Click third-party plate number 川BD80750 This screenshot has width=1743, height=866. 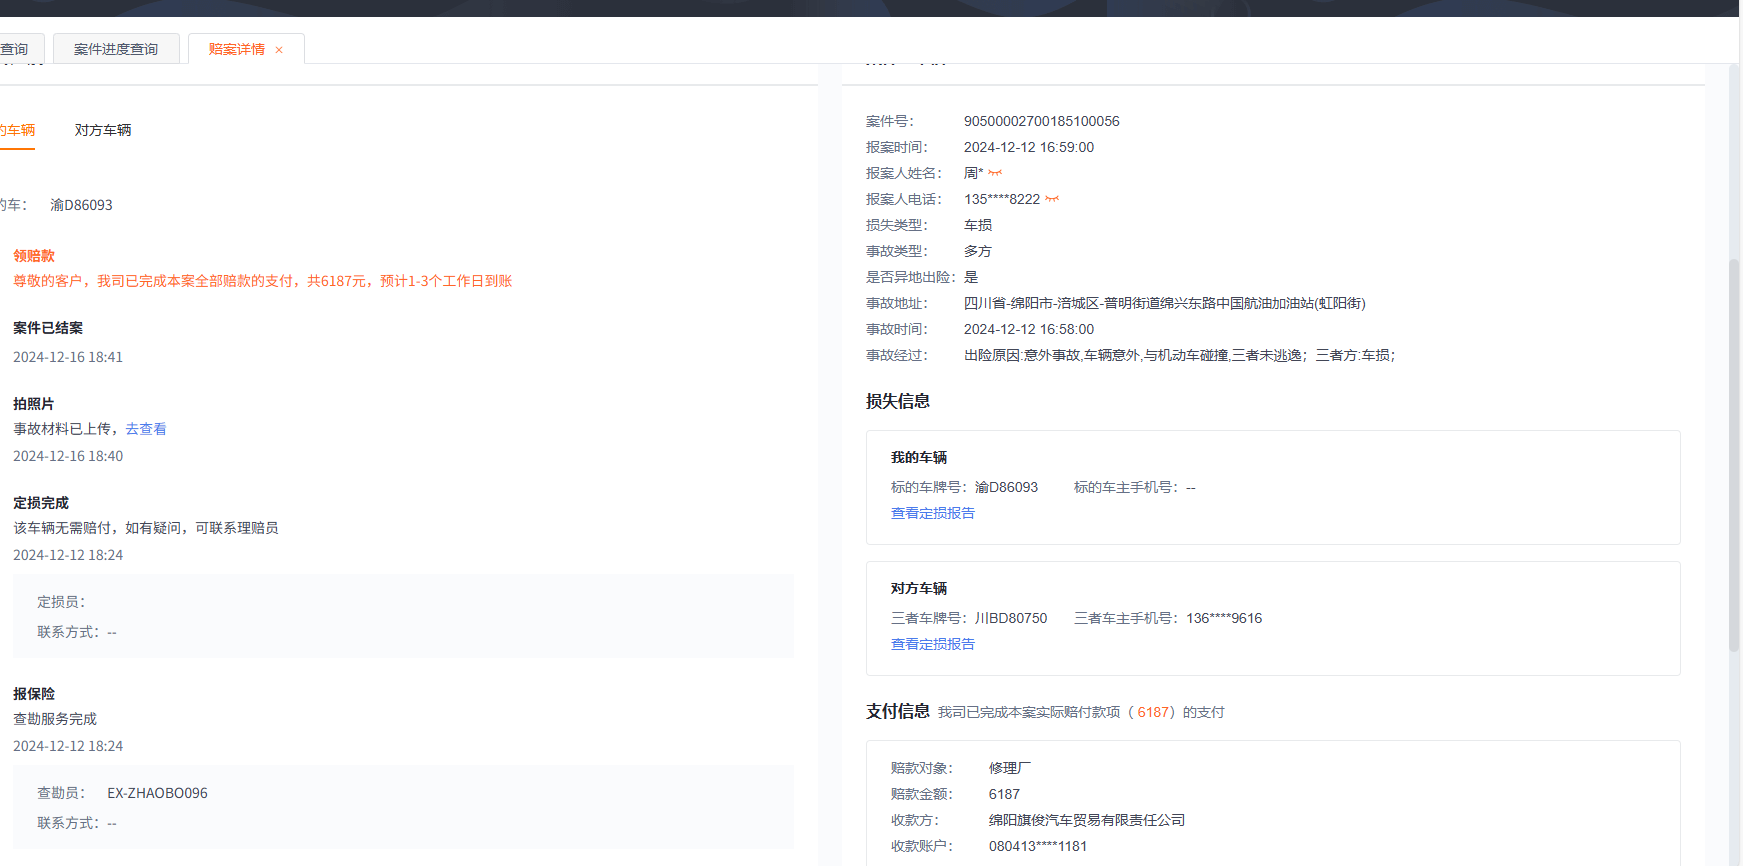(x=1011, y=618)
